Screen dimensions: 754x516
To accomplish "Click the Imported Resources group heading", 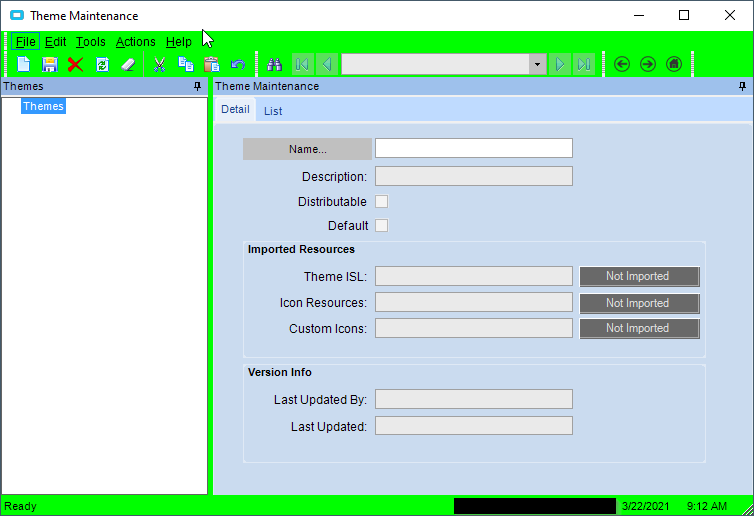I will pyautogui.click(x=301, y=249).
